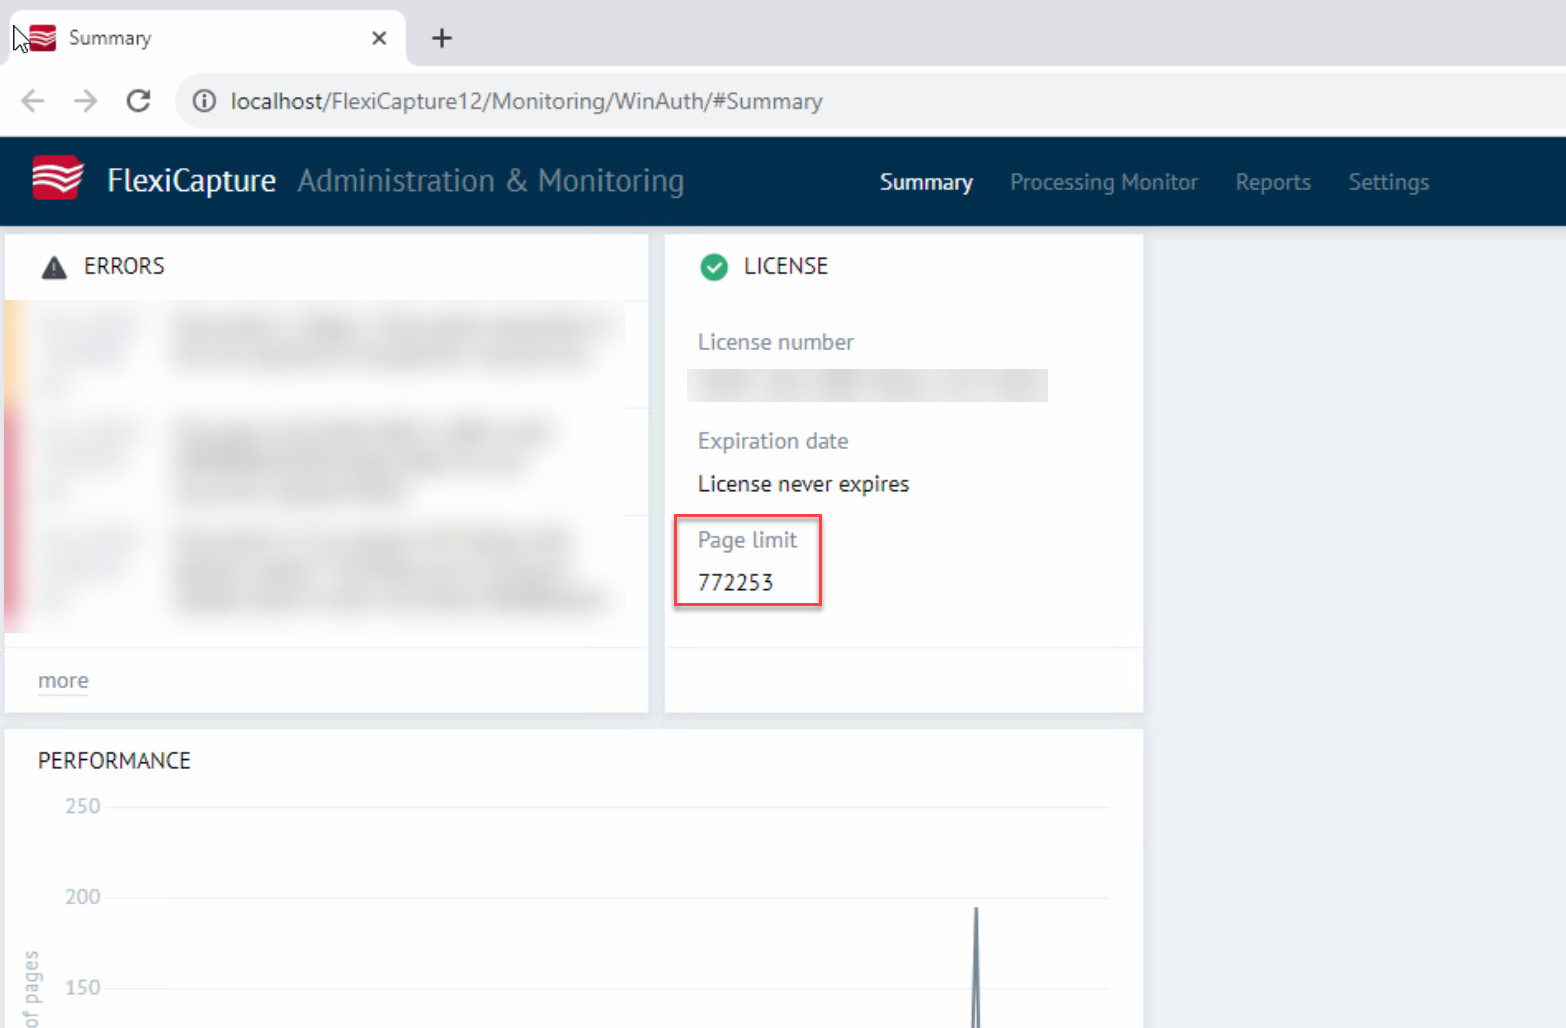Switch to the Processing Monitor page
Screen dimensions: 1566x1028
(1104, 182)
